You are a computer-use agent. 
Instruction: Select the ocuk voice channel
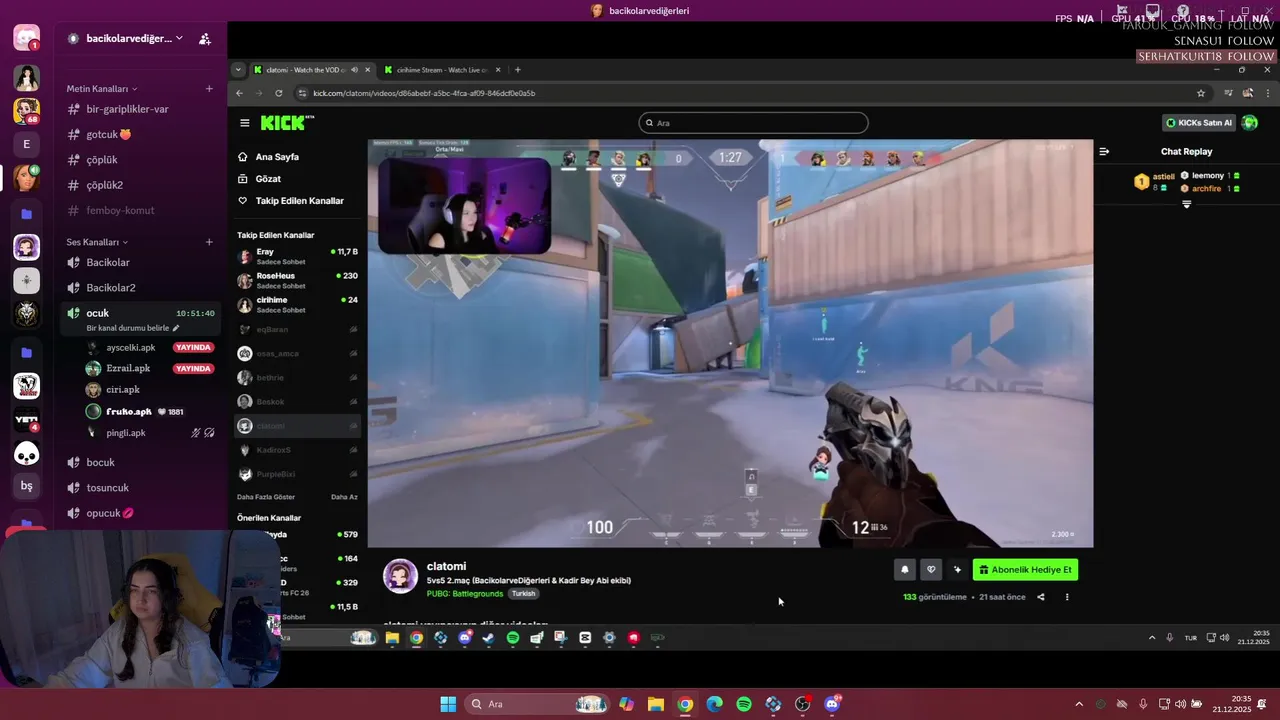click(x=98, y=313)
